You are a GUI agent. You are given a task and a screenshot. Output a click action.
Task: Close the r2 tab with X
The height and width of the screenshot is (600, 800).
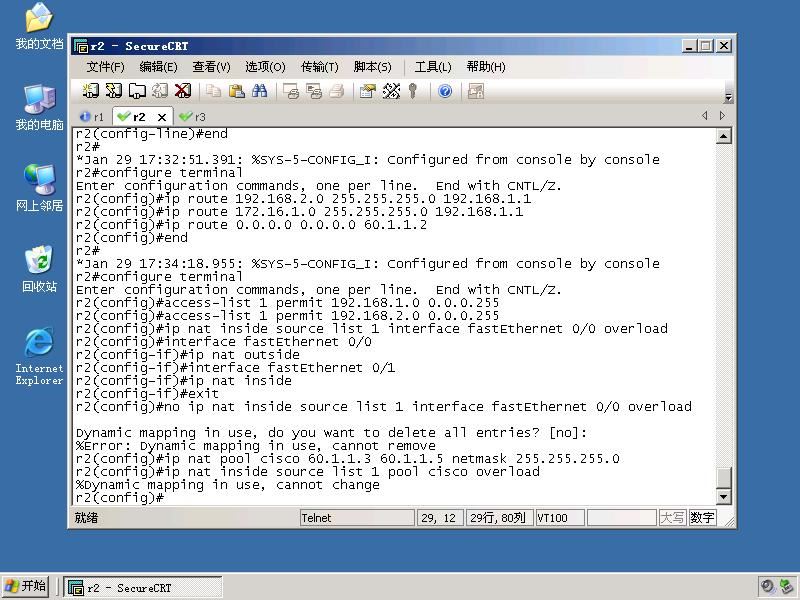[162, 117]
